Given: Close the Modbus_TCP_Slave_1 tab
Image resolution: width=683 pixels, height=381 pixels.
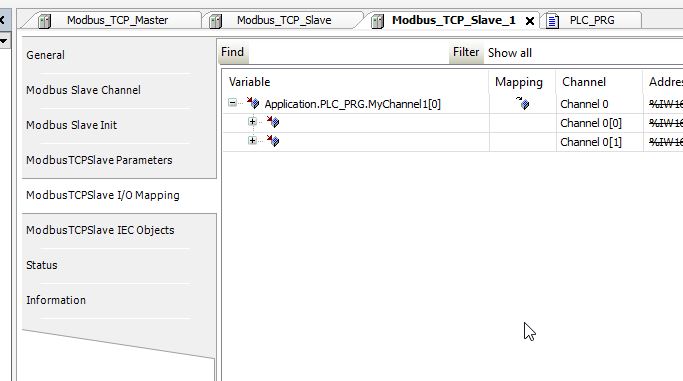Looking at the screenshot, I should tap(530, 21).
